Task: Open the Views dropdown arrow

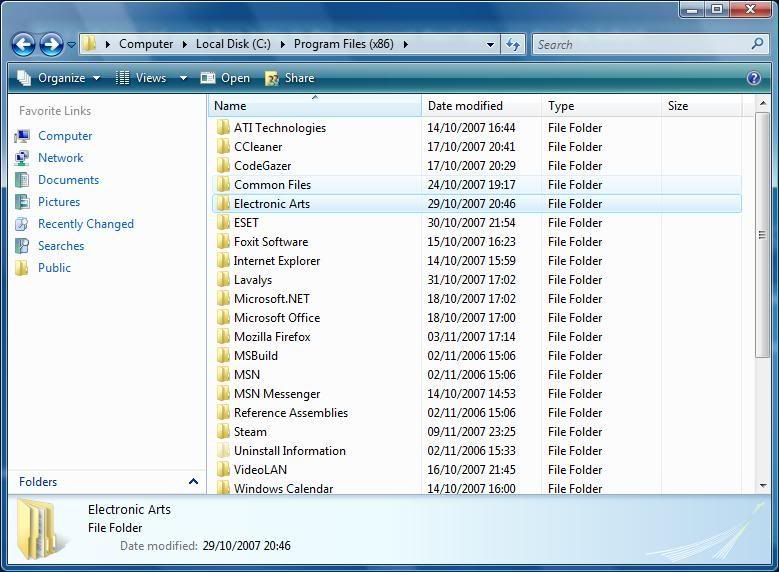Action: click(x=183, y=78)
